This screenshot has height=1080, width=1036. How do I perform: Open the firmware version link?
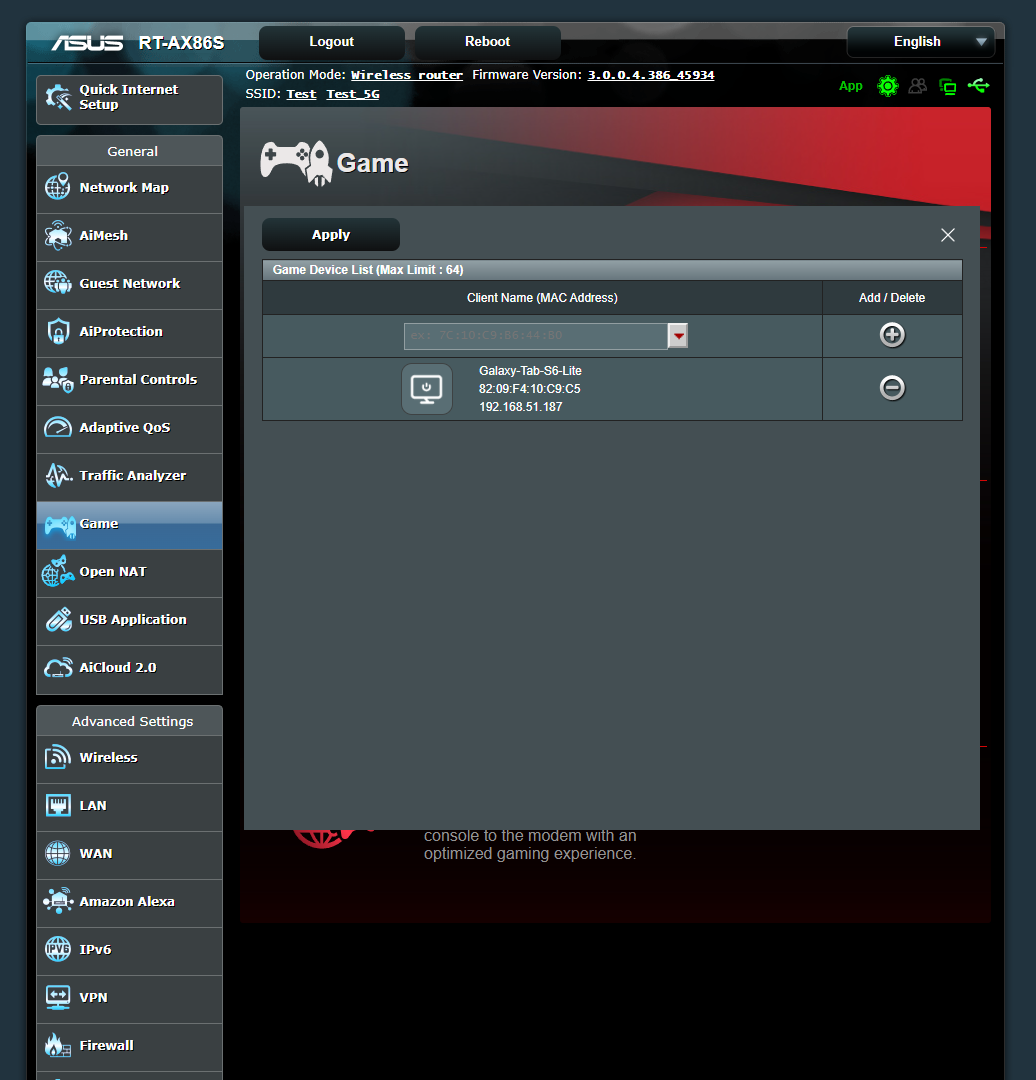pos(650,74)
